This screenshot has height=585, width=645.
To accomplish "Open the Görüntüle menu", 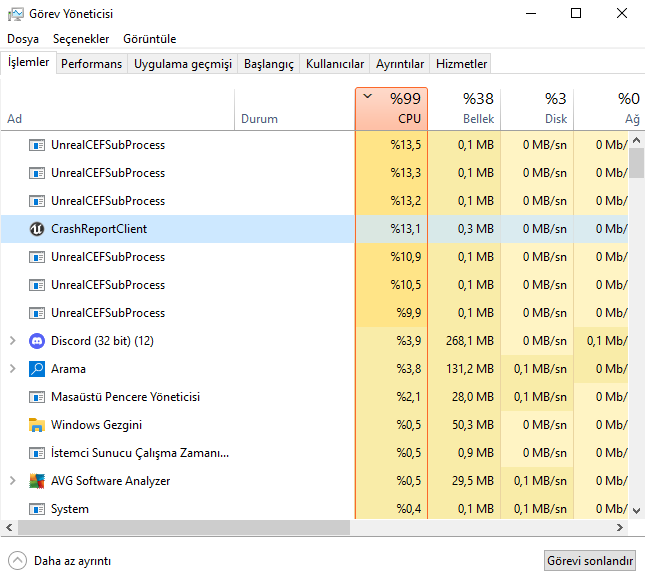I will 150,39.
